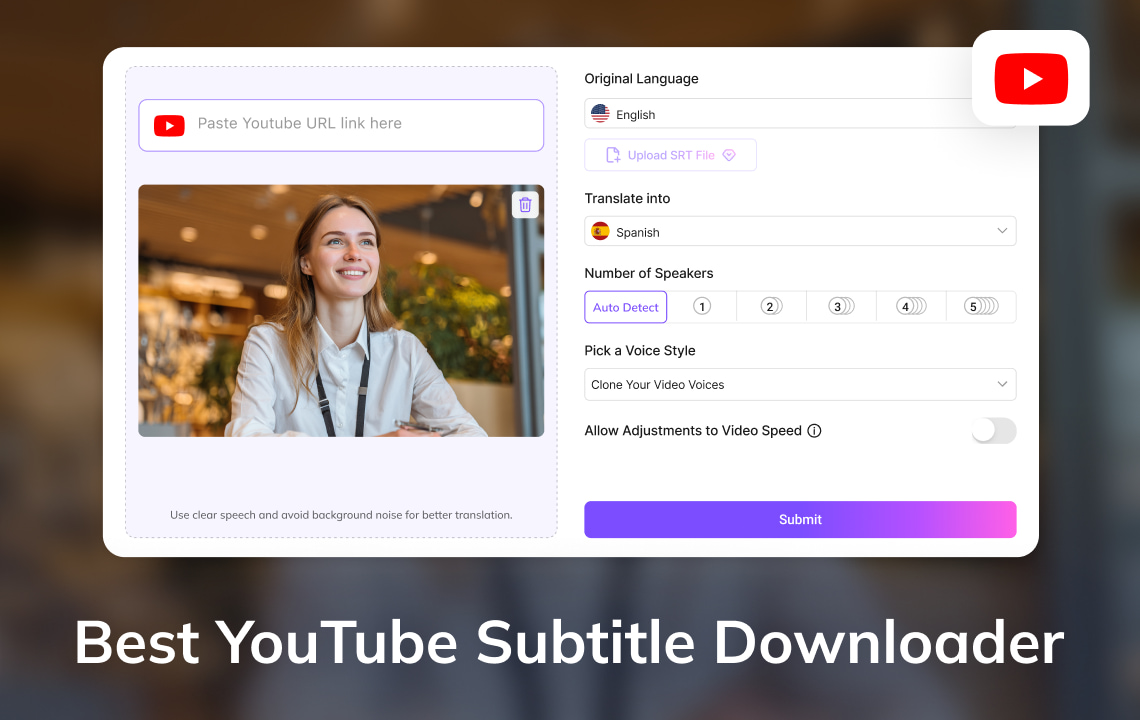
Task: Click the Upload SRT File button
Action: pyautogui.click(x=670, y=154)
